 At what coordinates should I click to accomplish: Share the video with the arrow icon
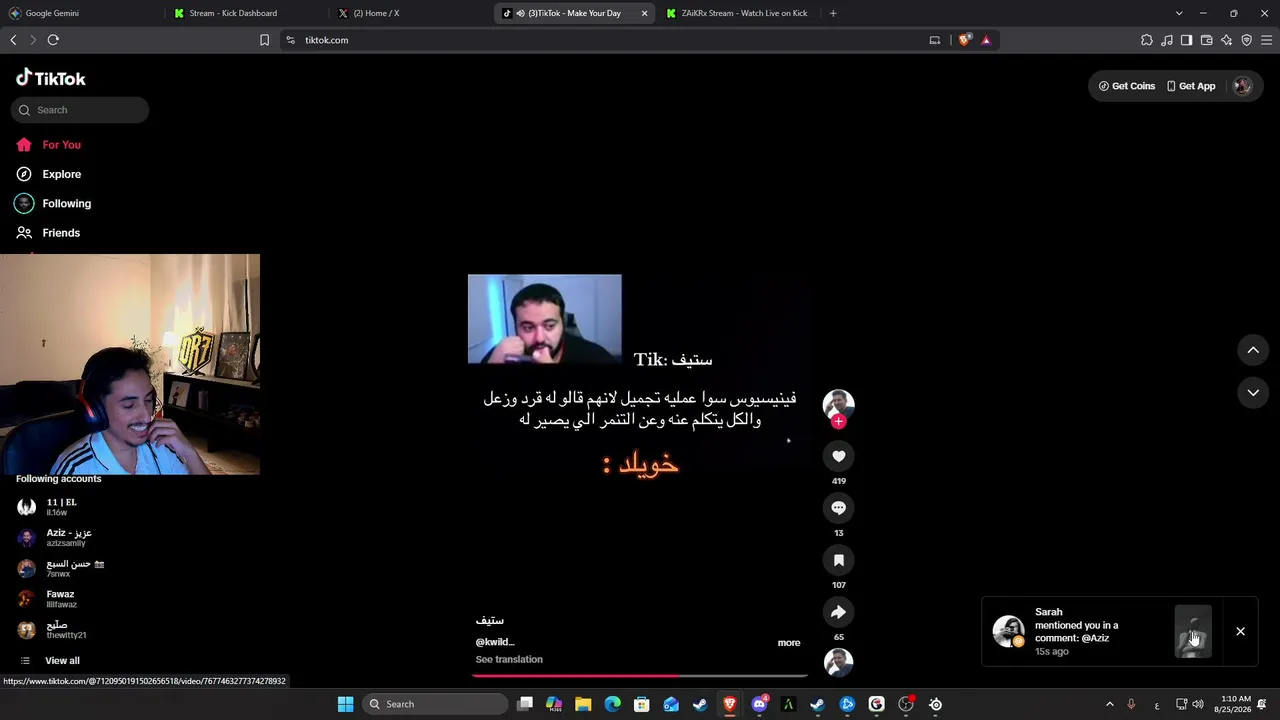tap(838, 612)
